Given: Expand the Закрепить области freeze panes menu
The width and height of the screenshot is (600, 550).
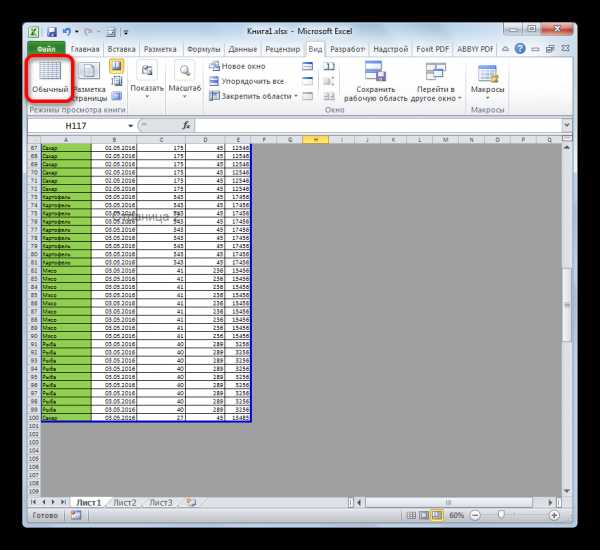Looking at the screenshot, I should click(x=253, y=96).
